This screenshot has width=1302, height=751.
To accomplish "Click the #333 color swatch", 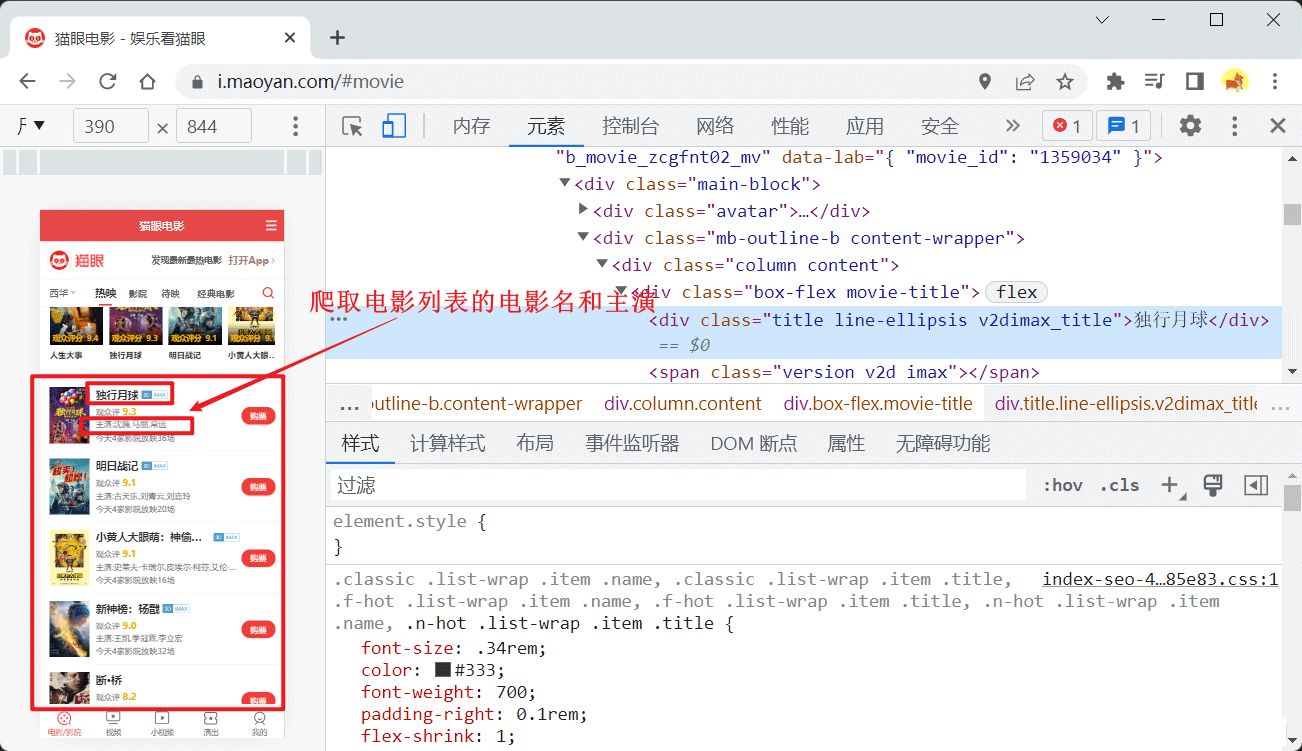I will pos(443,670).
